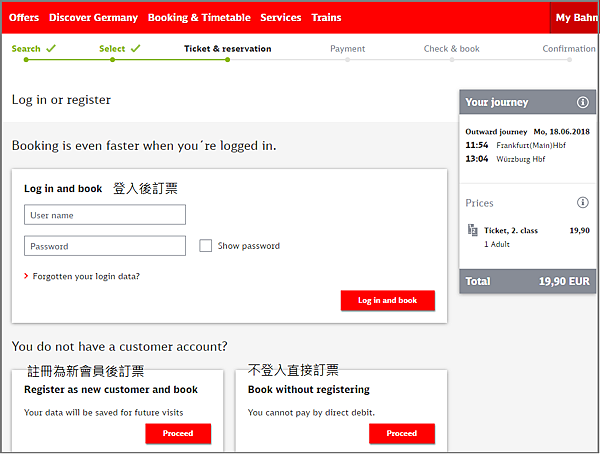Click the Würzburg Hbf arrival text
This screenshot has width=600, height=454.
[520, 159]
